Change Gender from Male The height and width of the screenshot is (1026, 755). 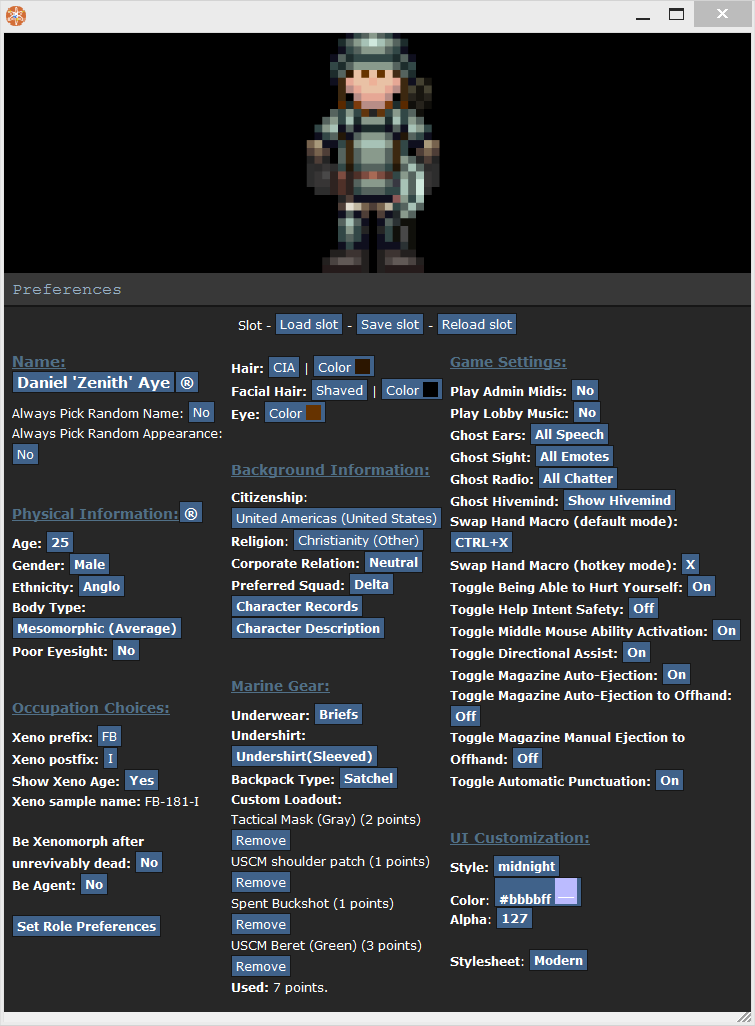(x=90, y=565)
